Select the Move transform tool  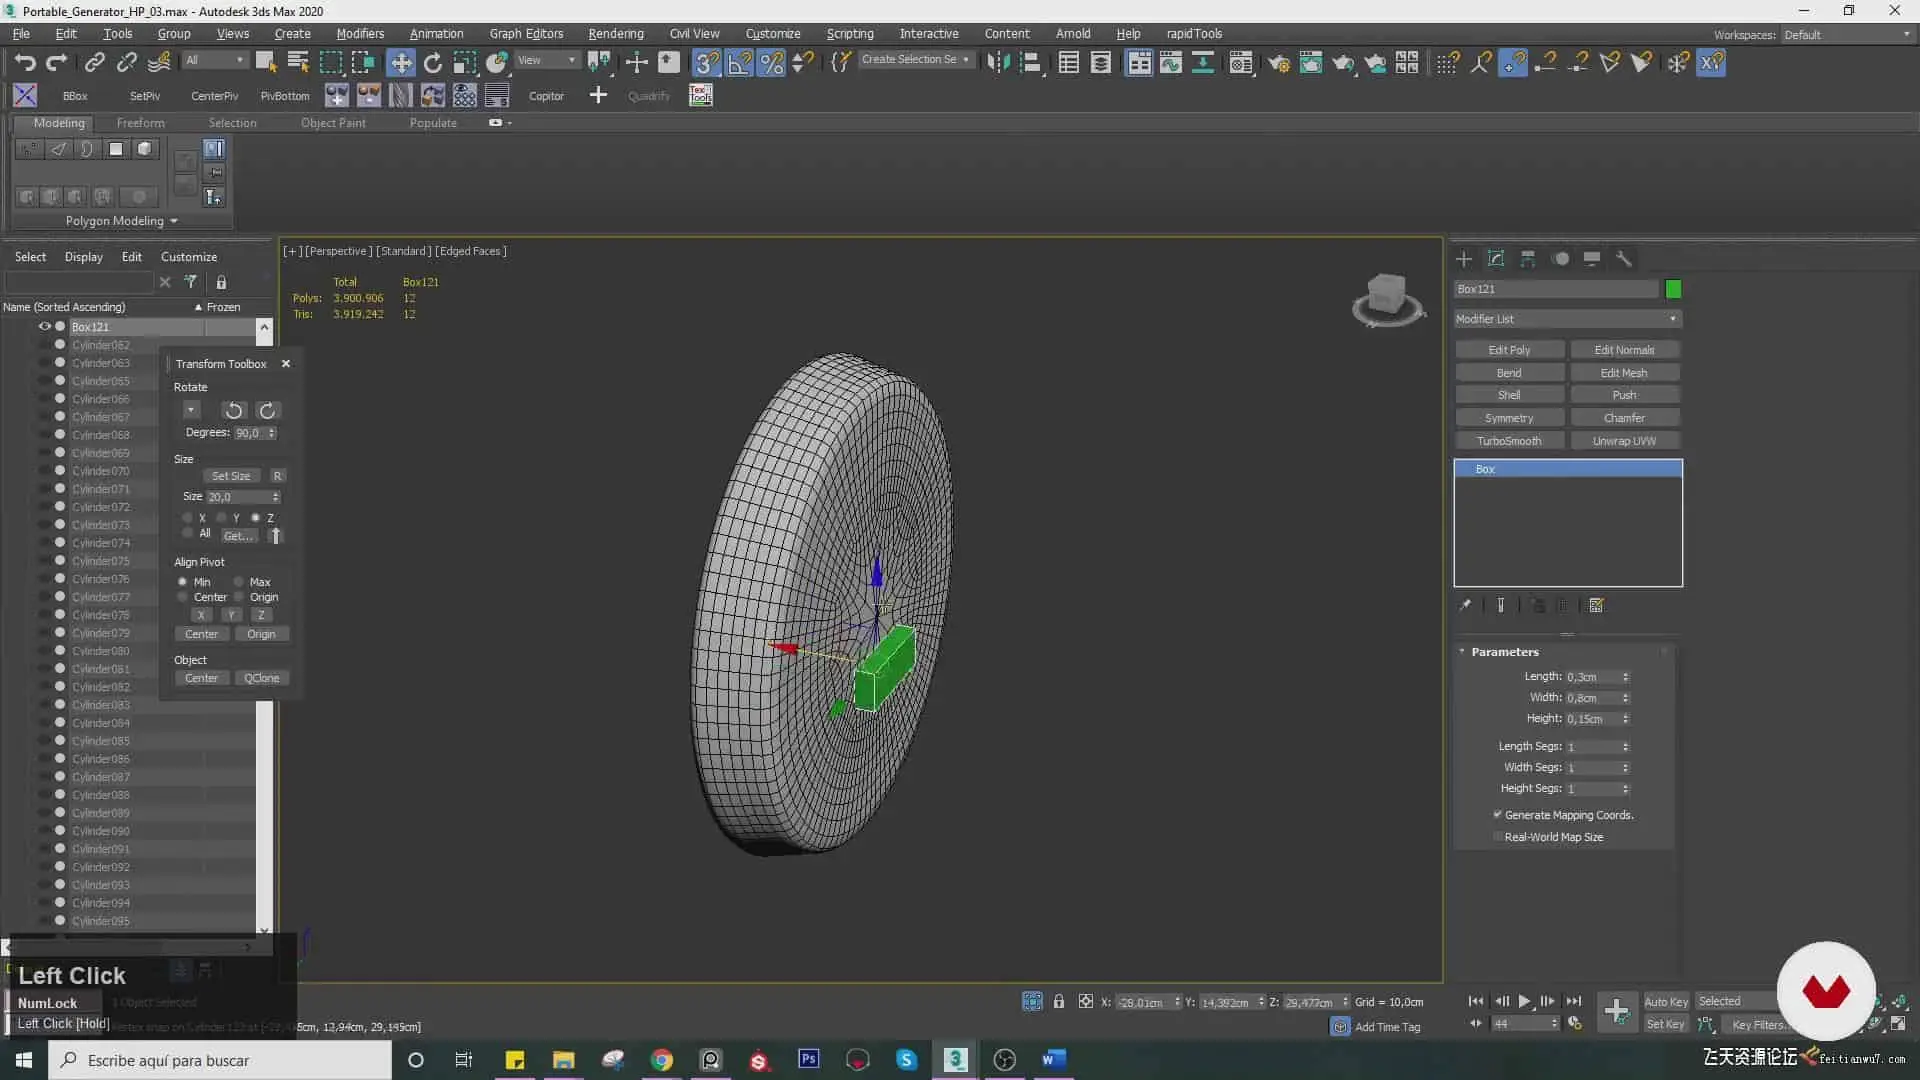pos(400,63)
